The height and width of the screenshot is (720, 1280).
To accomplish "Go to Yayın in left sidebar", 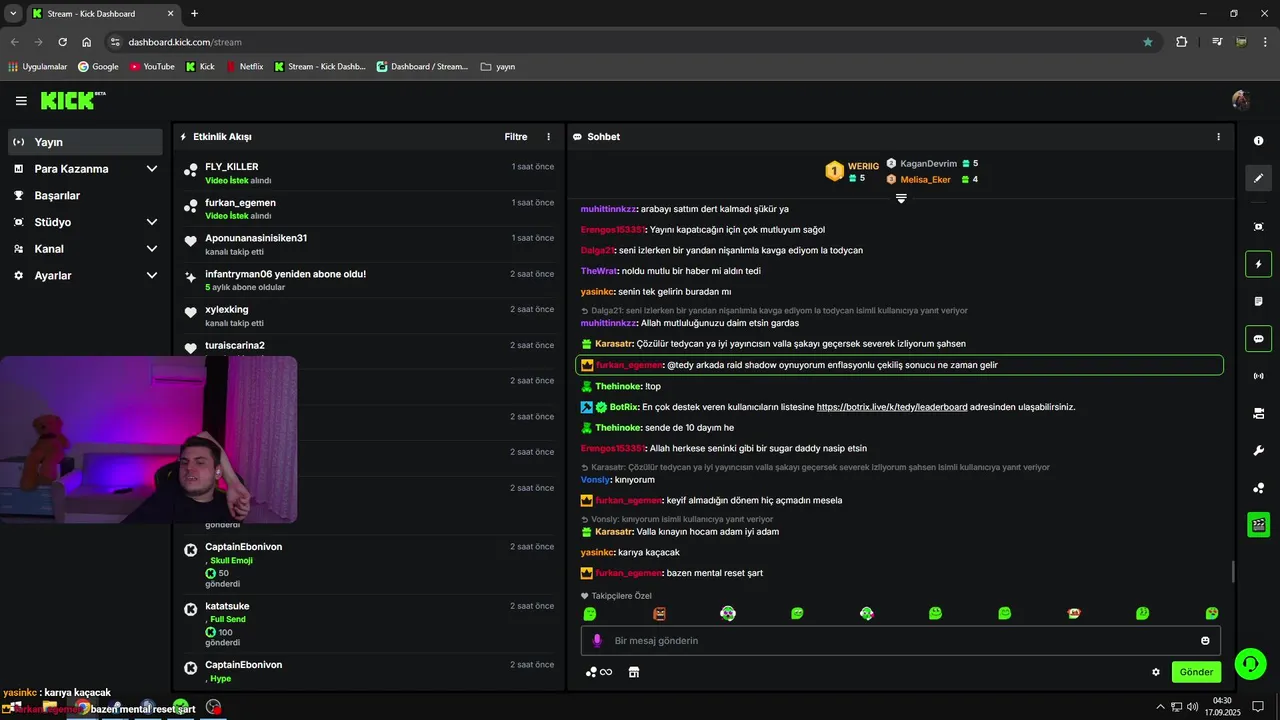I will tap(85, 142).
